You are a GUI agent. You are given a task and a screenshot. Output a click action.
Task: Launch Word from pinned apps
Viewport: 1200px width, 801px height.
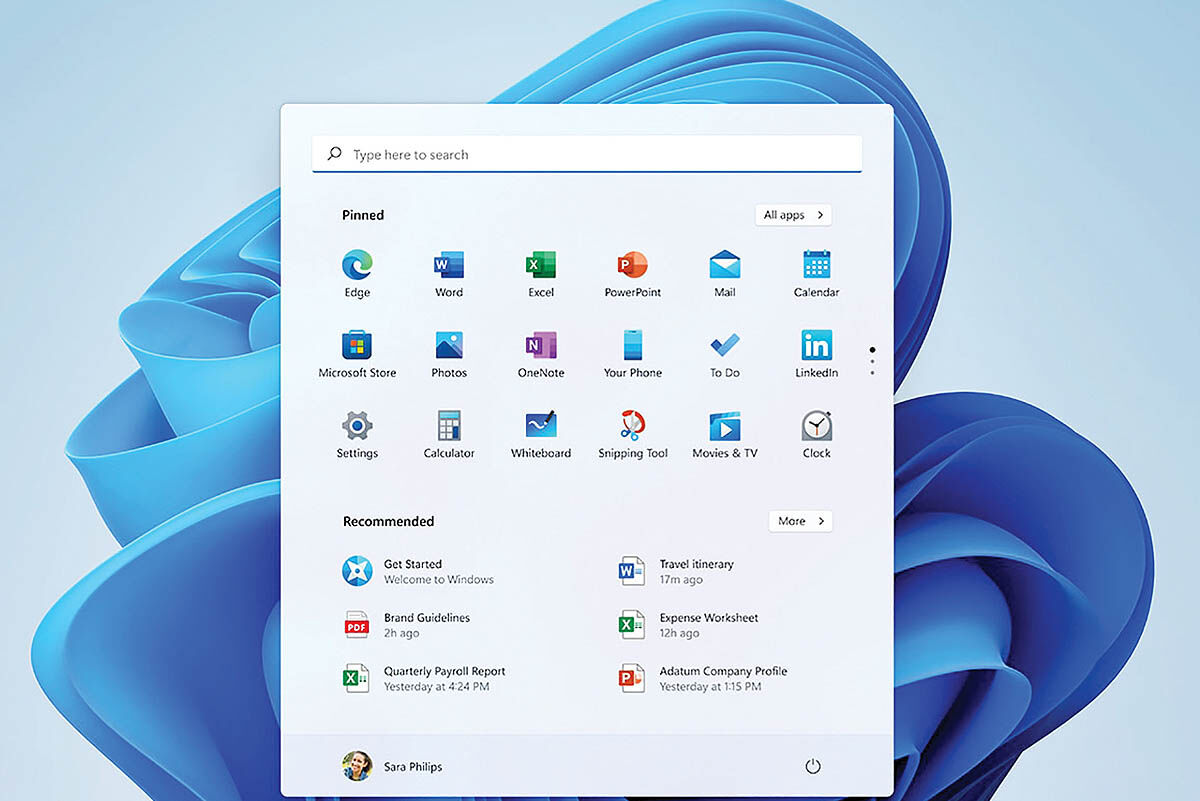coord(449,273)
